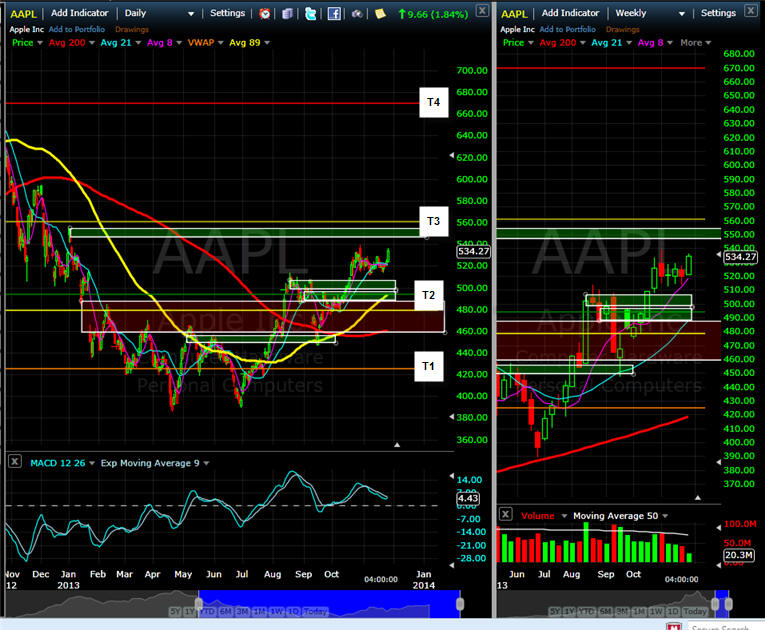Select the Today range on daily chart
This screenshot has width=765, height=630.
pos(315,611)
